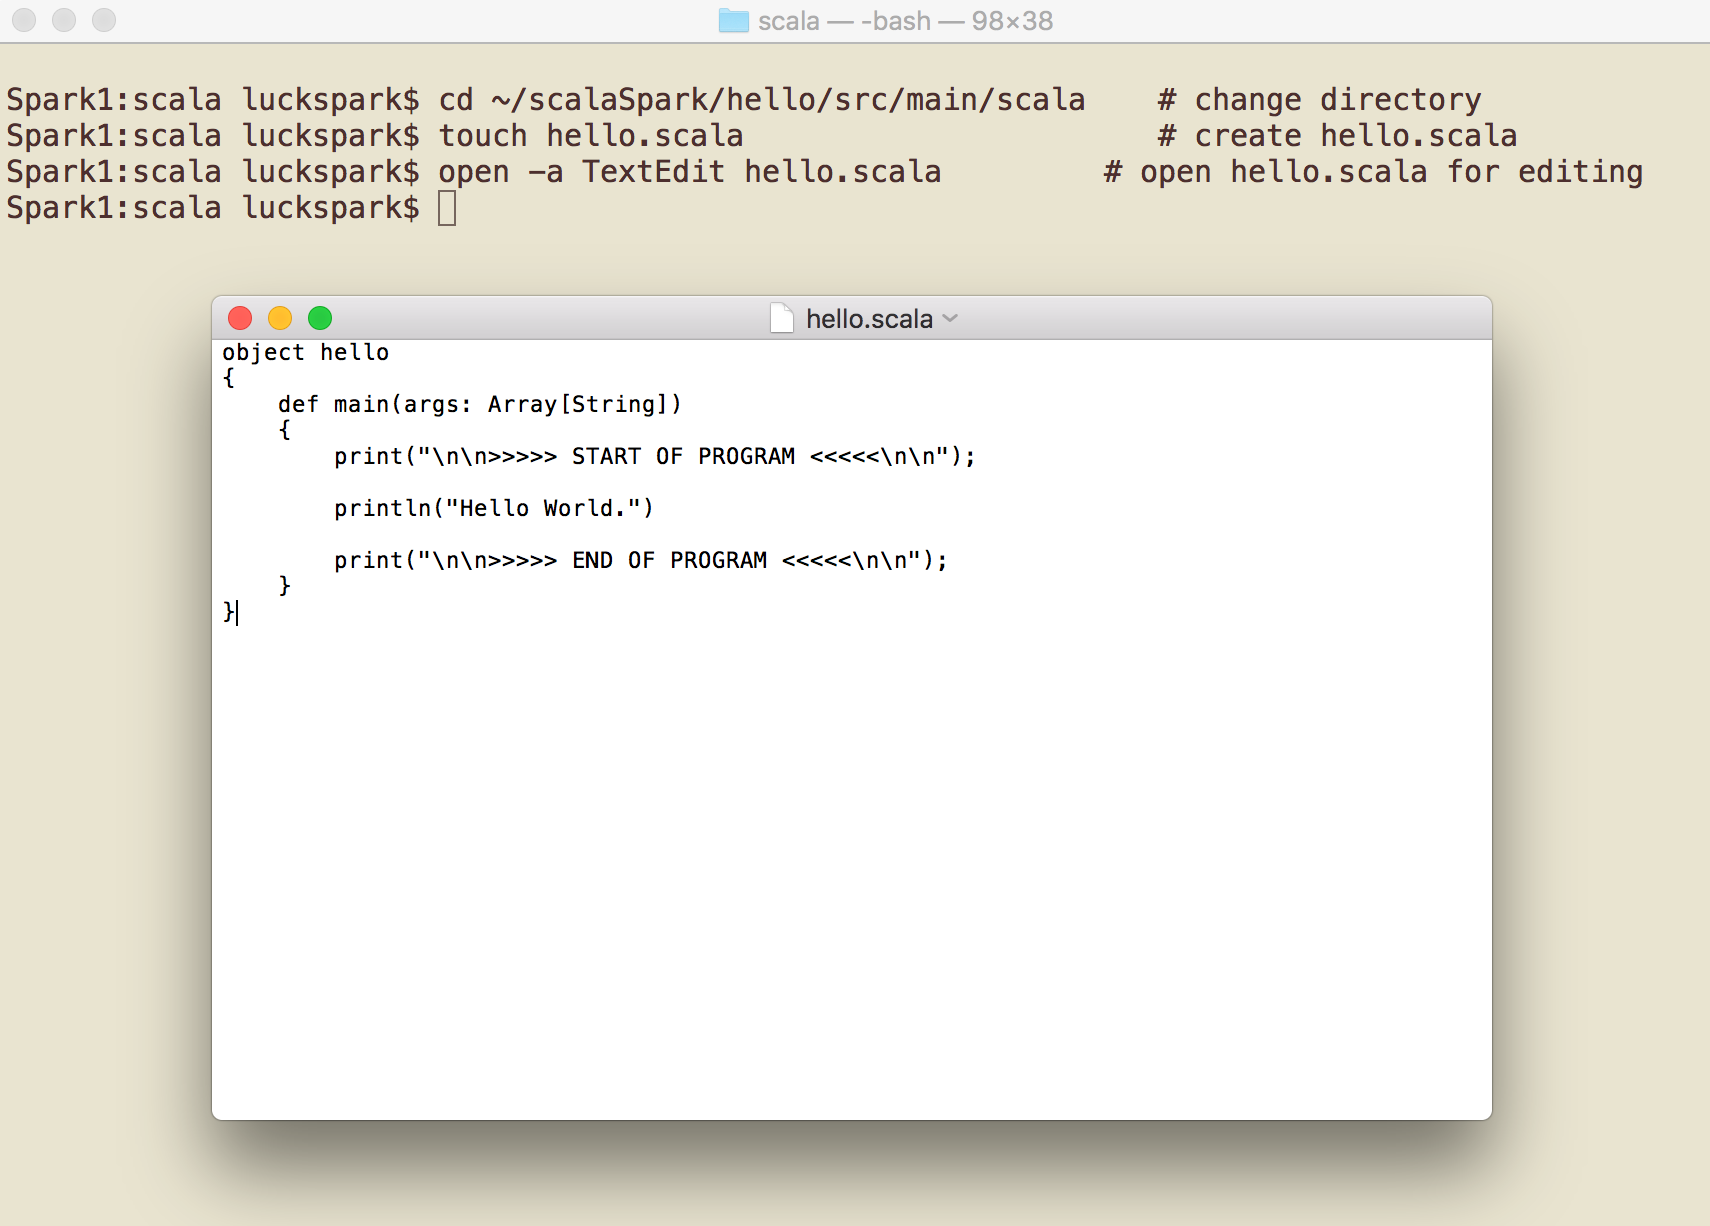Click the blue folder icon in terminal title bar
This screenshot has width=1710, height=1226.
[735, 20]
